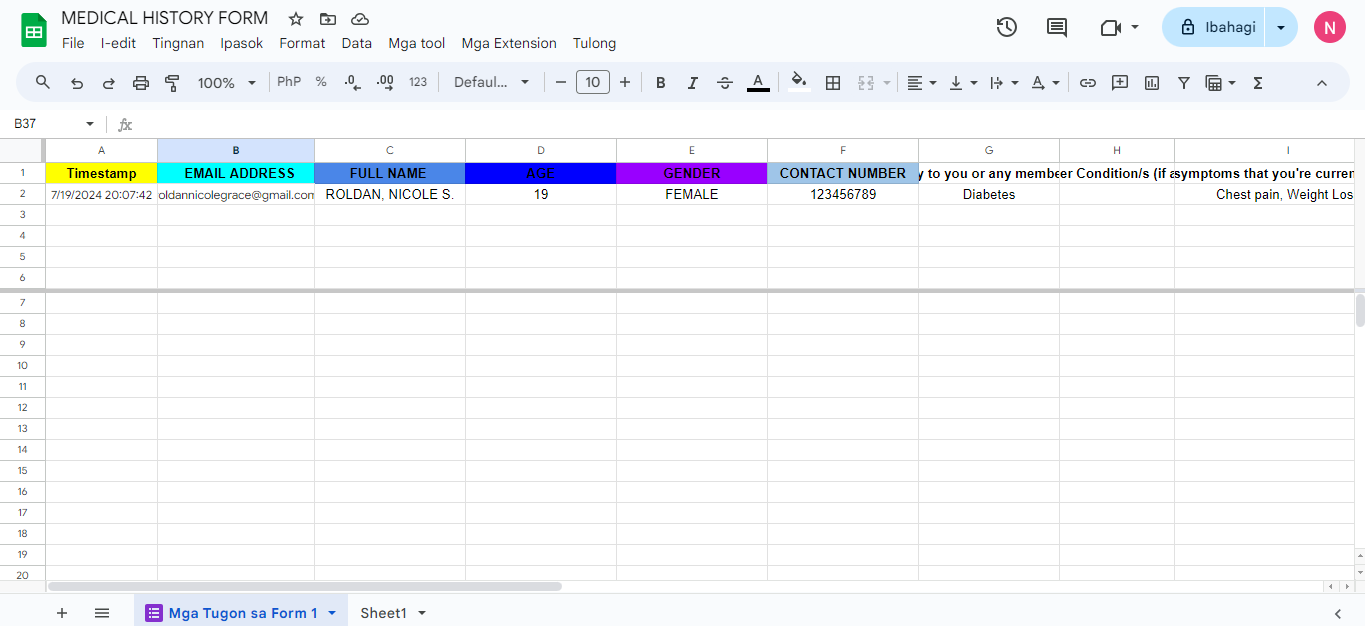The height and width of the screenshot is (626, 1365).
Task: Open the font family dropdown
Action: (x=491, y=82)
